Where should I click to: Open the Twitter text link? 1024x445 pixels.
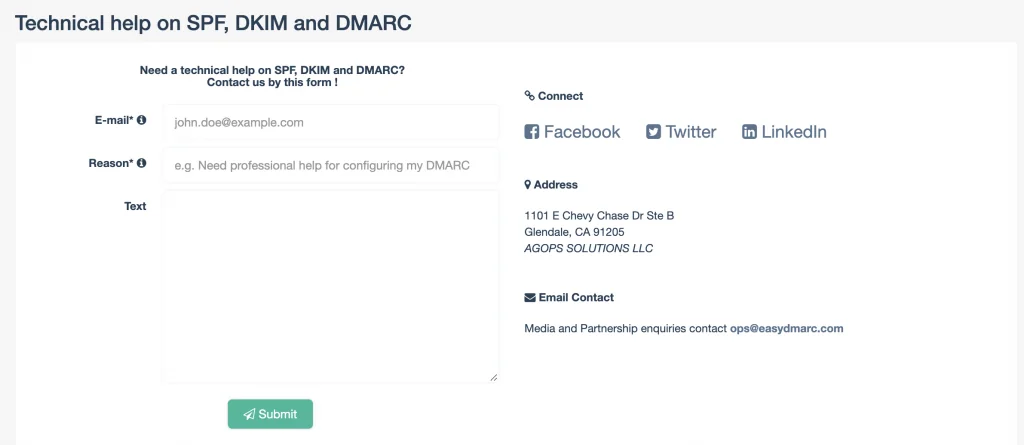(x=691, y=132)
